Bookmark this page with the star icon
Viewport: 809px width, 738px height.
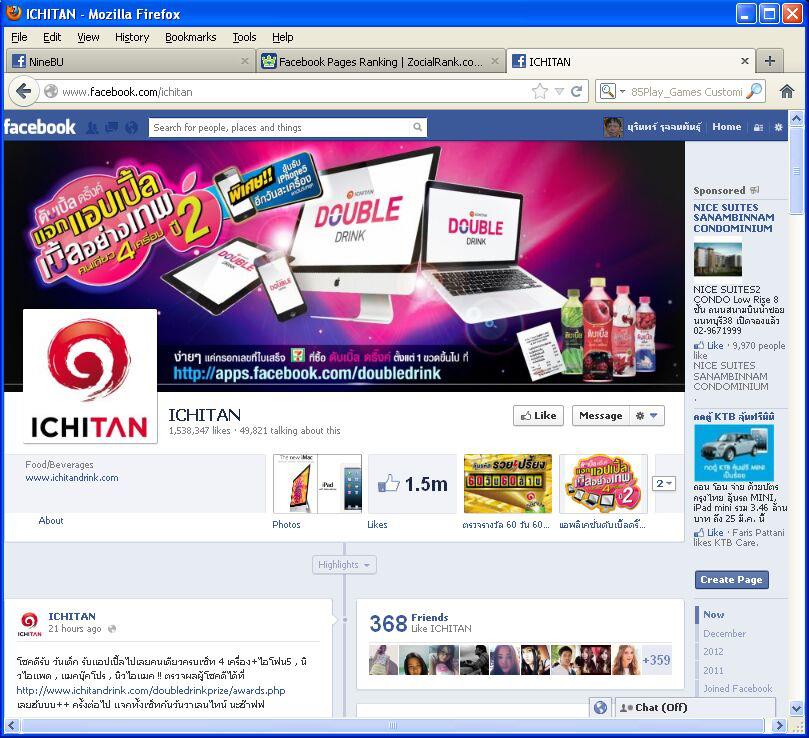540,91
